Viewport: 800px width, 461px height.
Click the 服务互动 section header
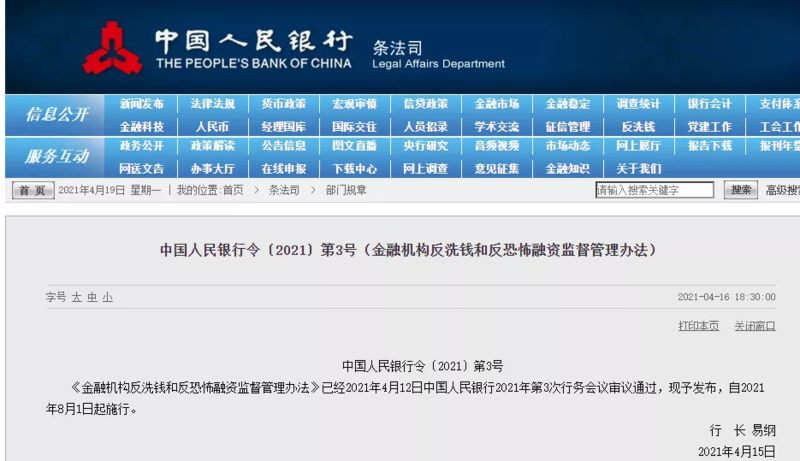(57, 156)
